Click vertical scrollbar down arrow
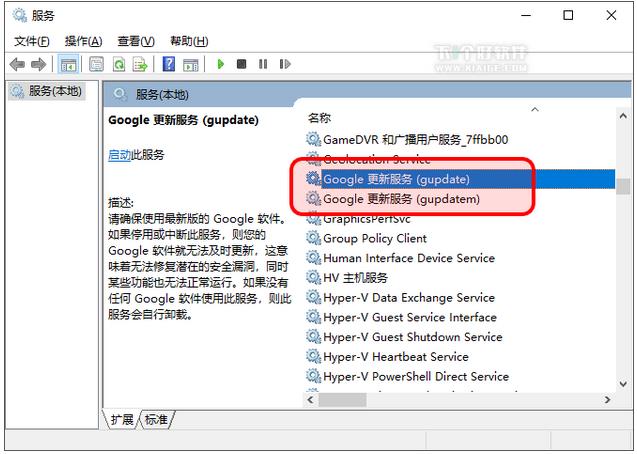 pyautogui.click(x=623, y=384)
